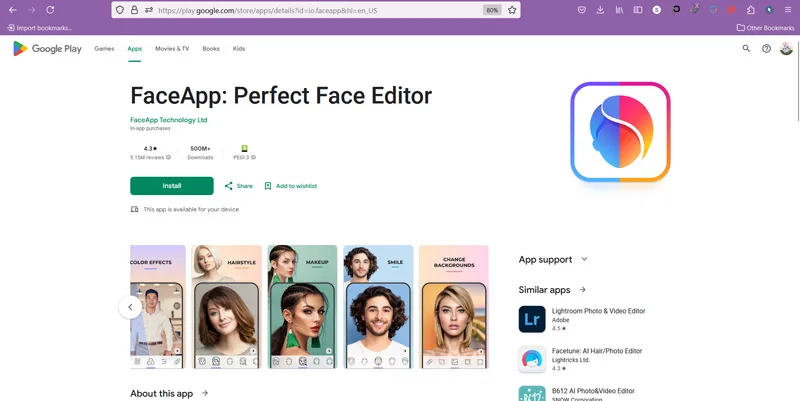
Task: Click the B612 app icon
Action: [532, 393]
